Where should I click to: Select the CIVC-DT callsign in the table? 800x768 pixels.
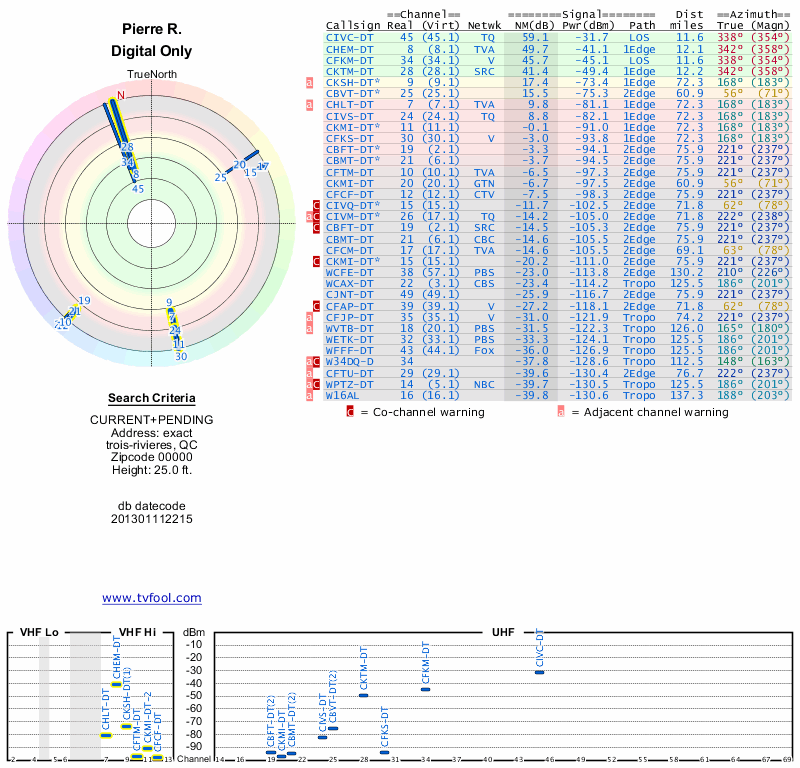click(x=350, y=37)
